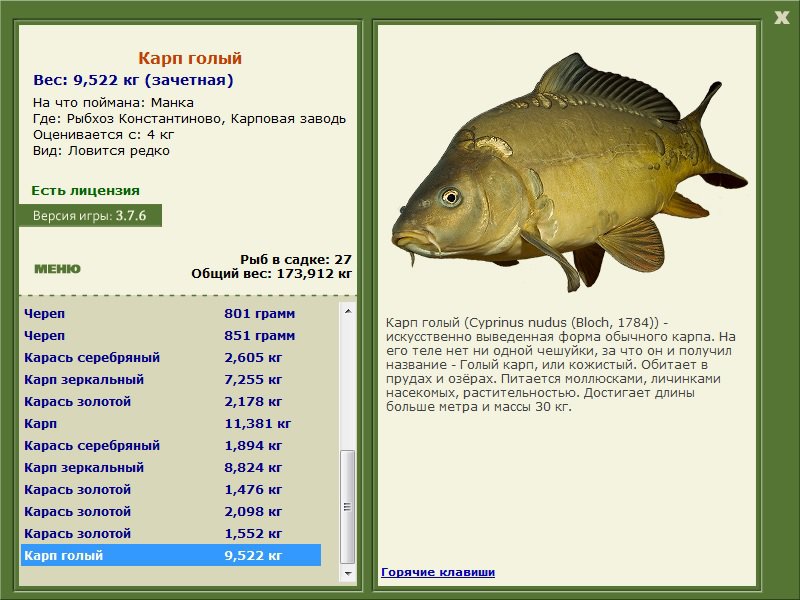Select Карп зеркальный 7,255 кг row

click(x=171, y=379)
